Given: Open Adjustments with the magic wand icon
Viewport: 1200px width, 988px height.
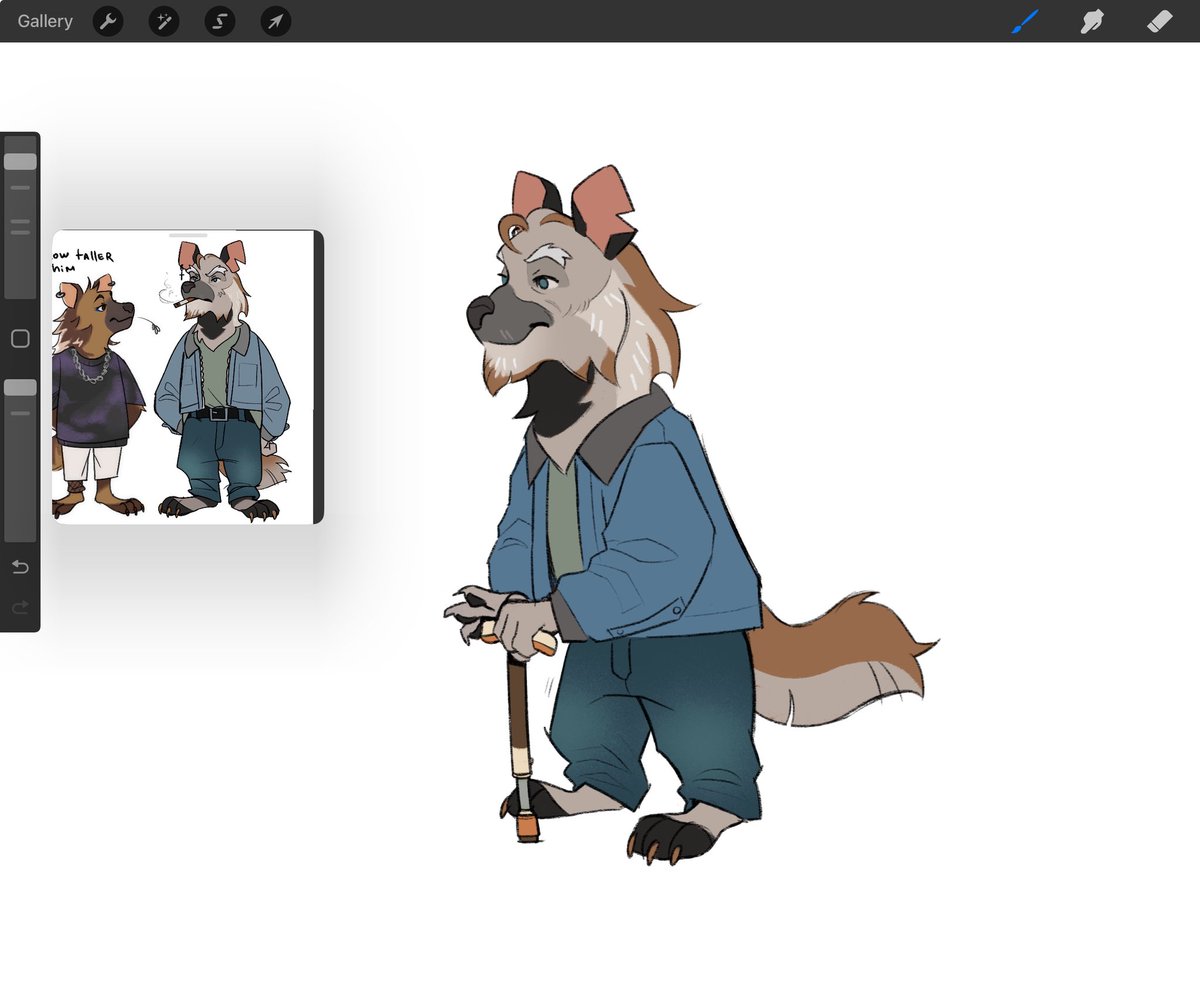Looking at the screenshot, I should coord(163,21).
